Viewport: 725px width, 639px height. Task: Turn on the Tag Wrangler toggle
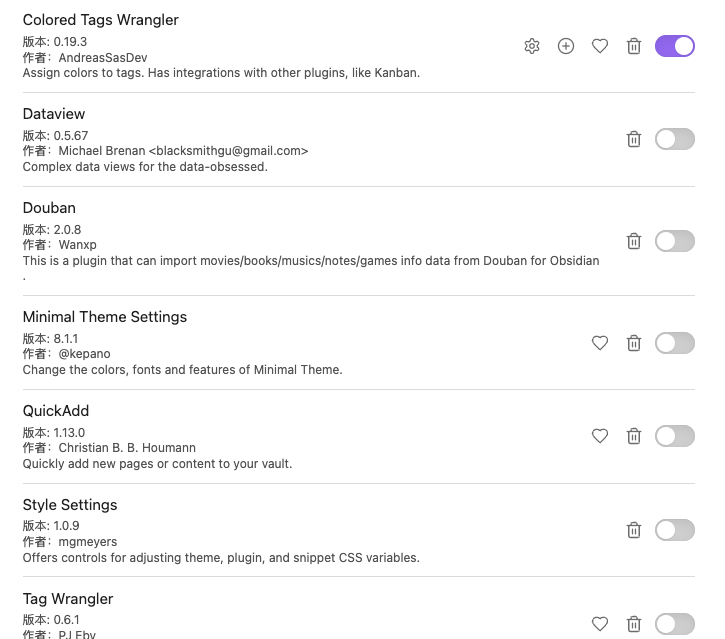pyautogui.click(x=675, y=624)
